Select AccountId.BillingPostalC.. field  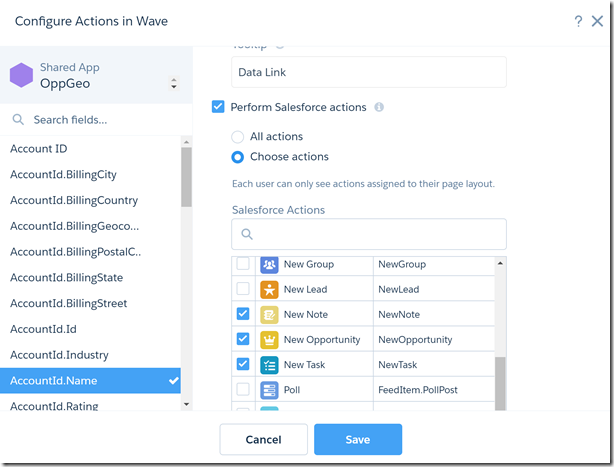[90, 252]
